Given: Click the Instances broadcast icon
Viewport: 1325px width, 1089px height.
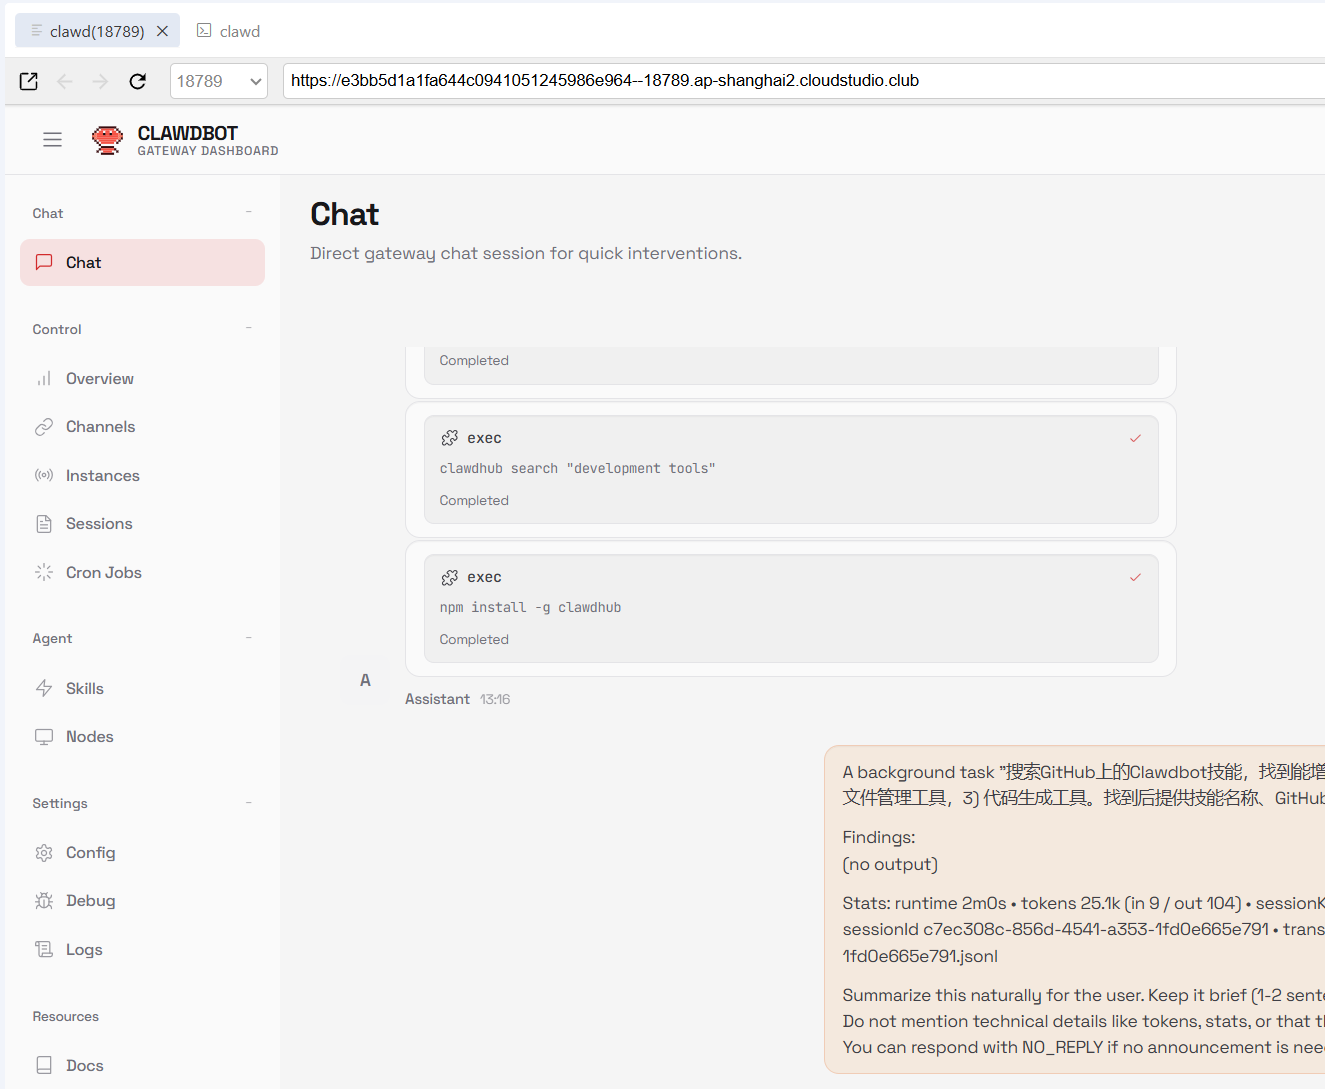Looking at the screenshot, I should (44, 475).
